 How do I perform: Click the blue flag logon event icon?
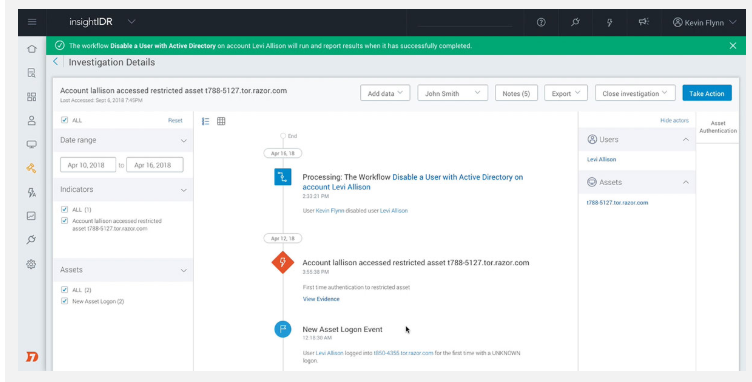(x=283, y=329)
